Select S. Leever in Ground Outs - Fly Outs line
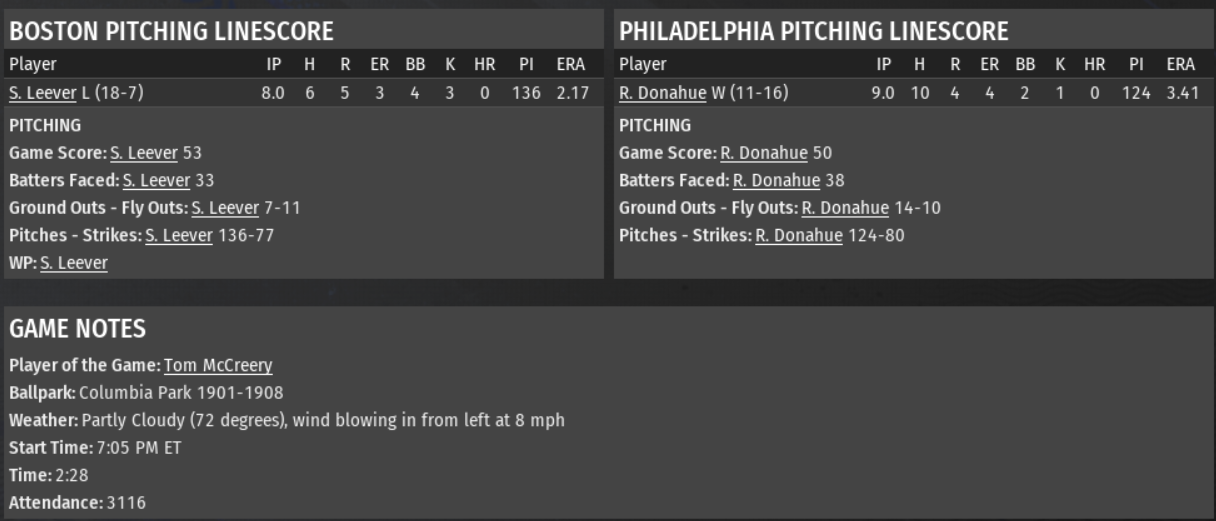The width and height of the screenshot is (1216, 521). (224, 208)
